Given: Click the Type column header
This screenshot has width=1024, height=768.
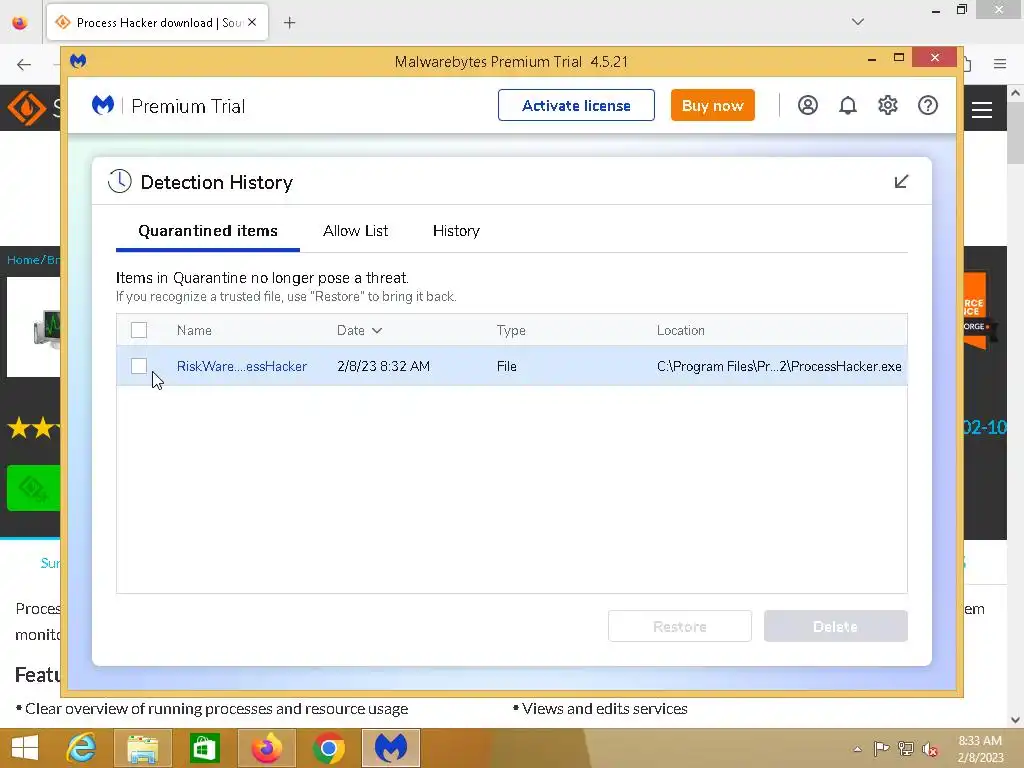Looking at the screenshot, I should pos(511,330).
